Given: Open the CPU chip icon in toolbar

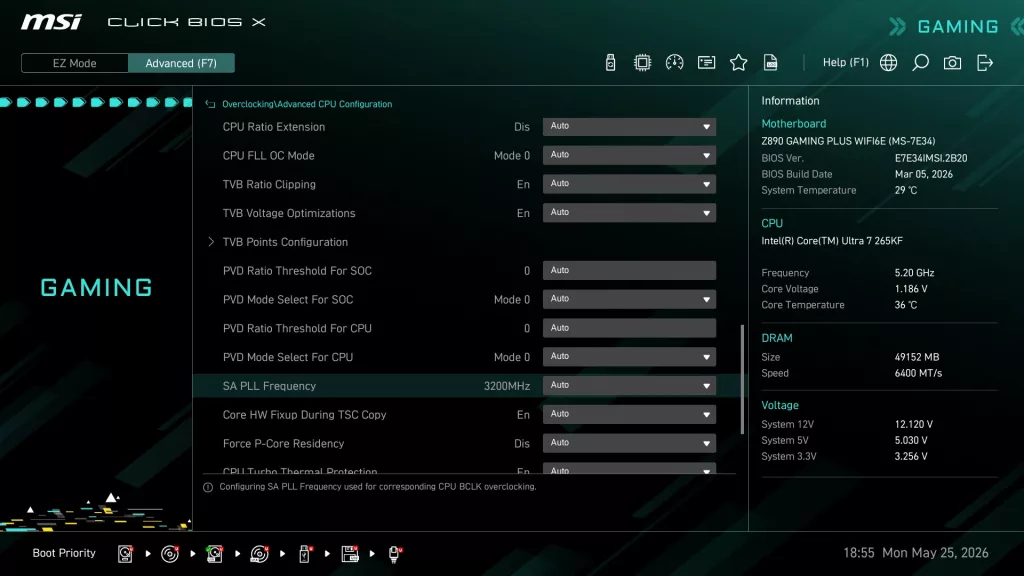Looking at the screenshot, I should pos(642,63).
